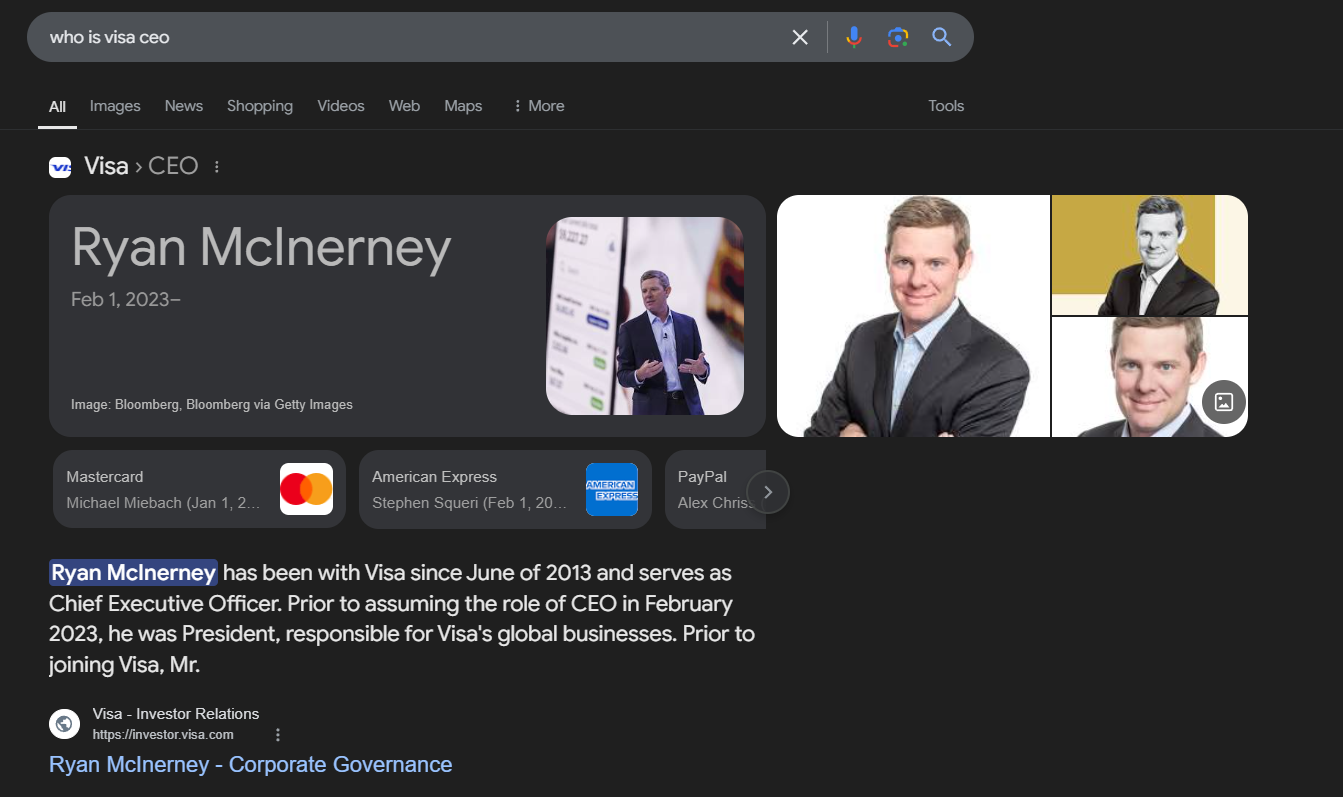Open the Tools options
The height and width of the screenshot is (797, 1343).
[x=946, y=106]
